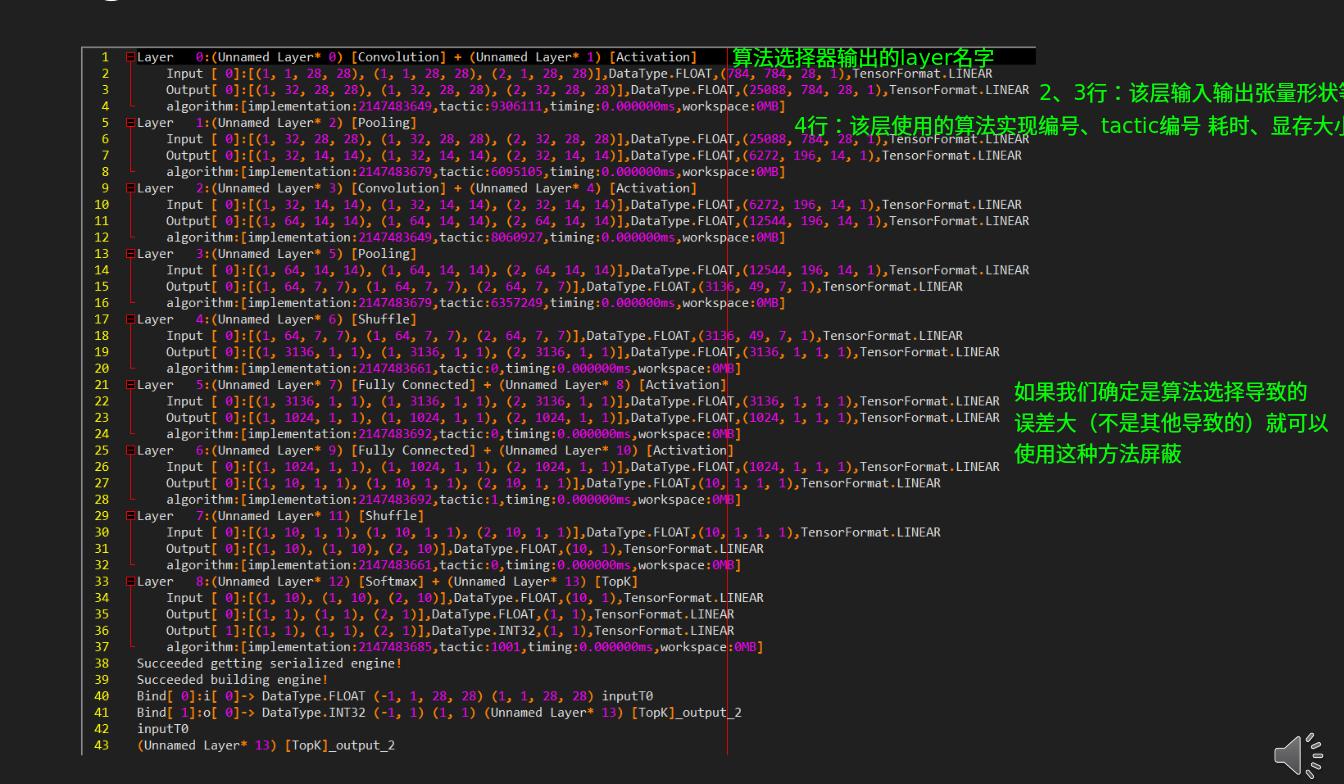Collapse the Layer 1 Pooling block
This screenshot has width=1344, height=784.
tap(130, 123)
